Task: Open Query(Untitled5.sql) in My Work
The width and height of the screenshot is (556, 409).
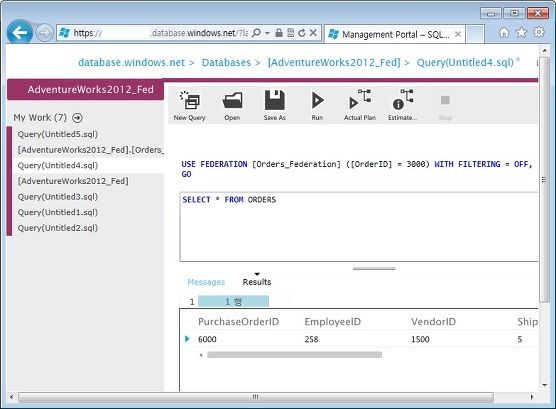Action: [57, 134]
